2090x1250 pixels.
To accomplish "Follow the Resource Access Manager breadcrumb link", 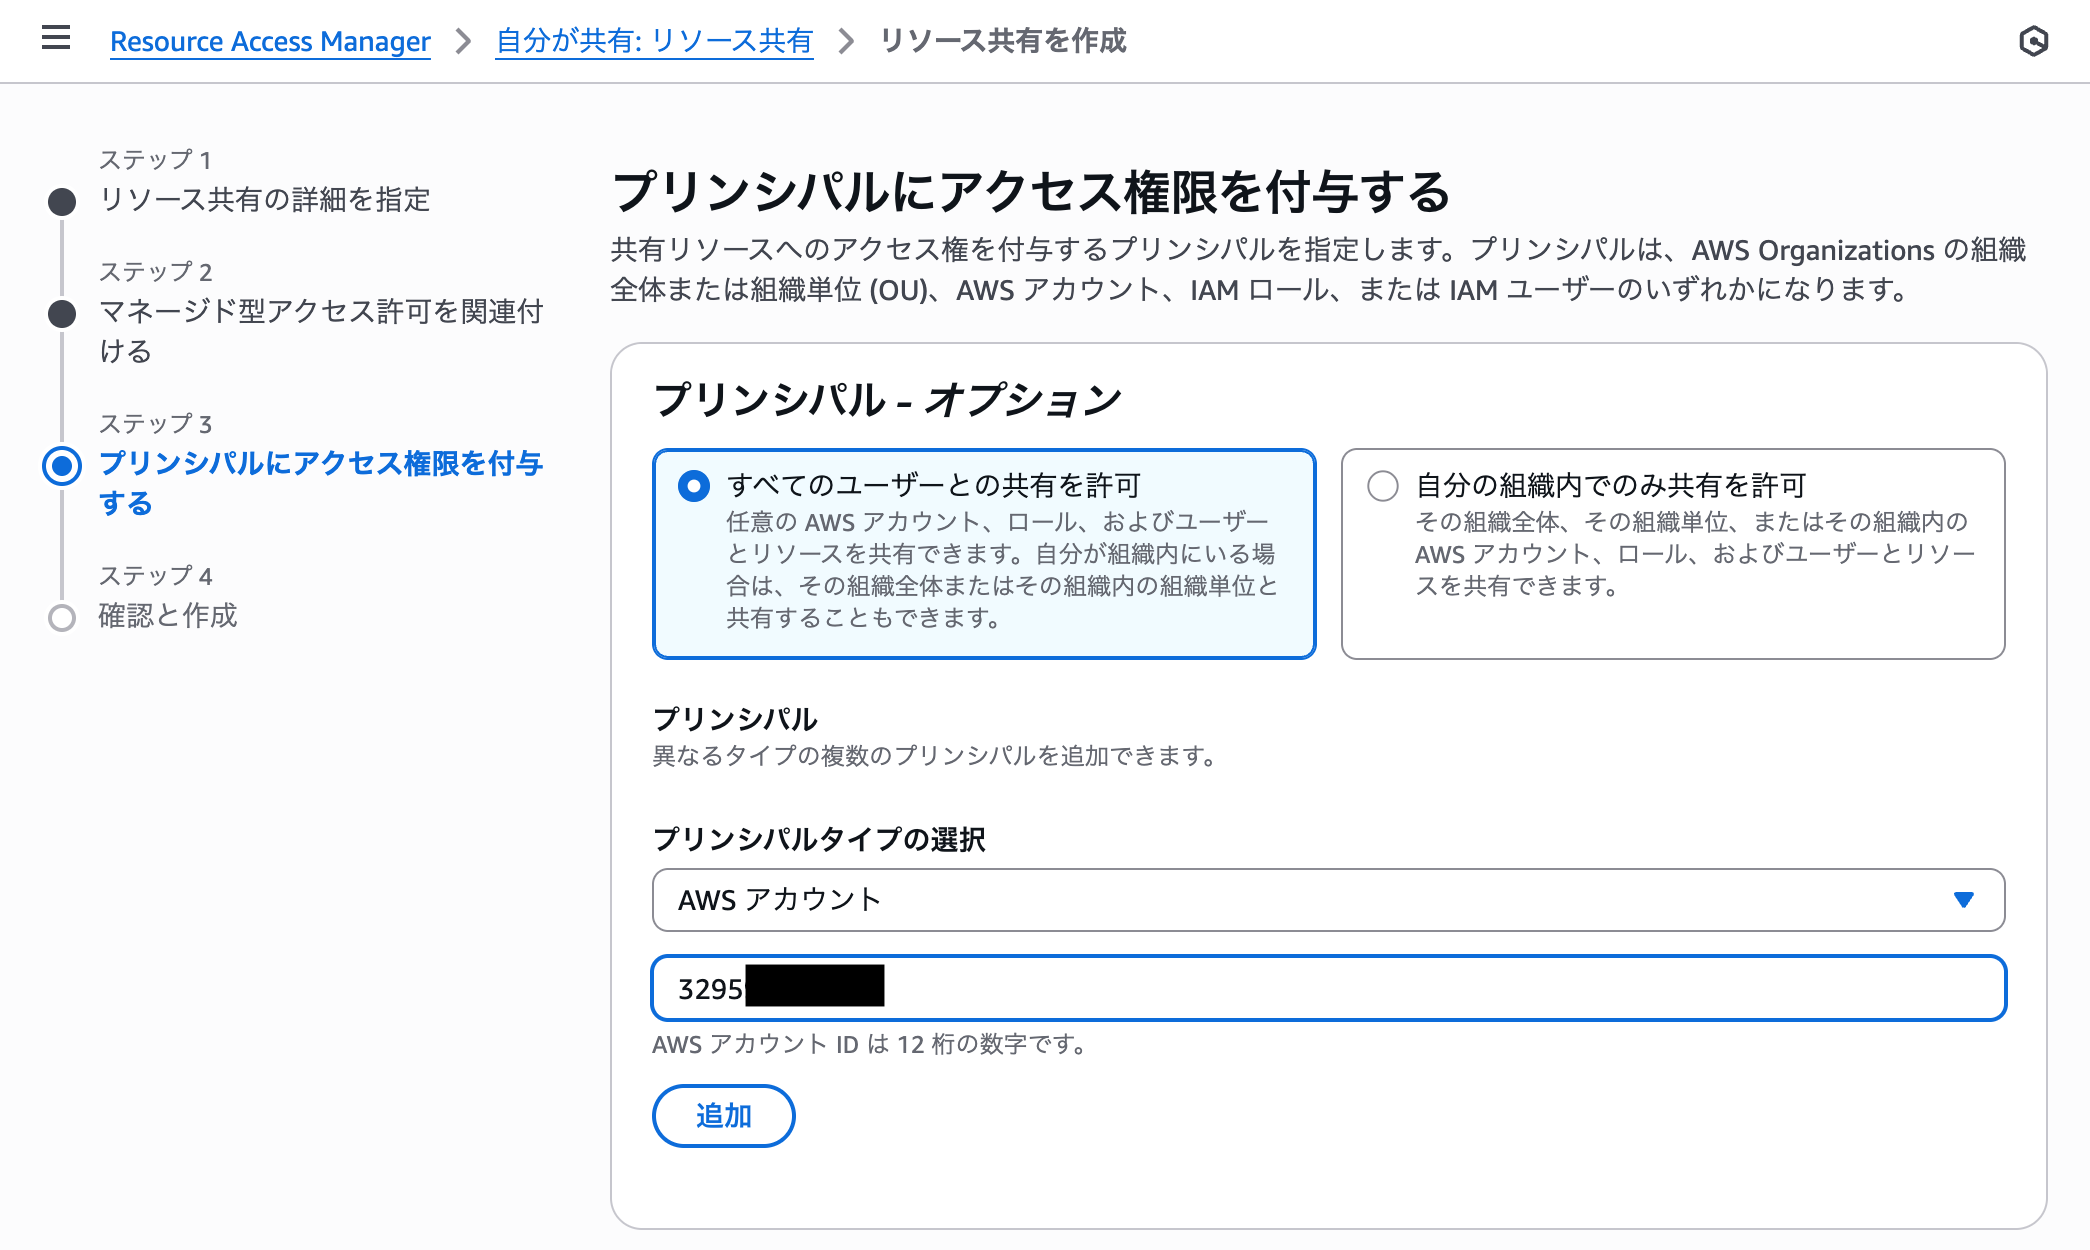I will pyautogui.click(x=270, y=42).
